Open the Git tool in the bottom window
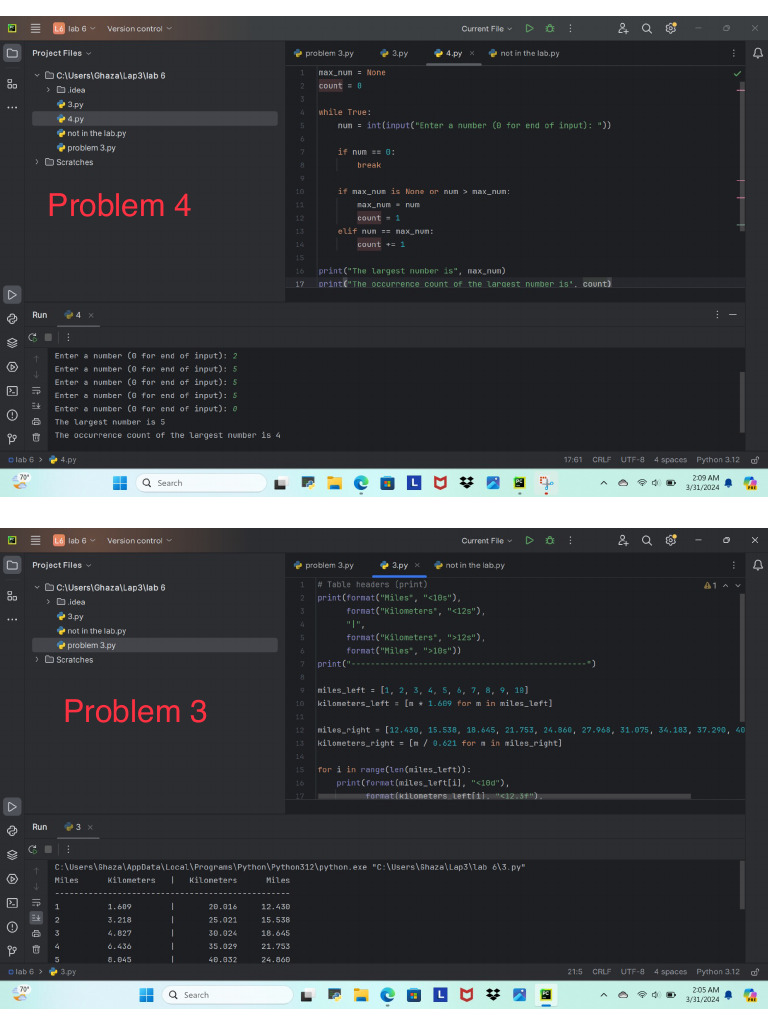The height and width of the screenshot is (1024, 768). [x=12, y=950]
